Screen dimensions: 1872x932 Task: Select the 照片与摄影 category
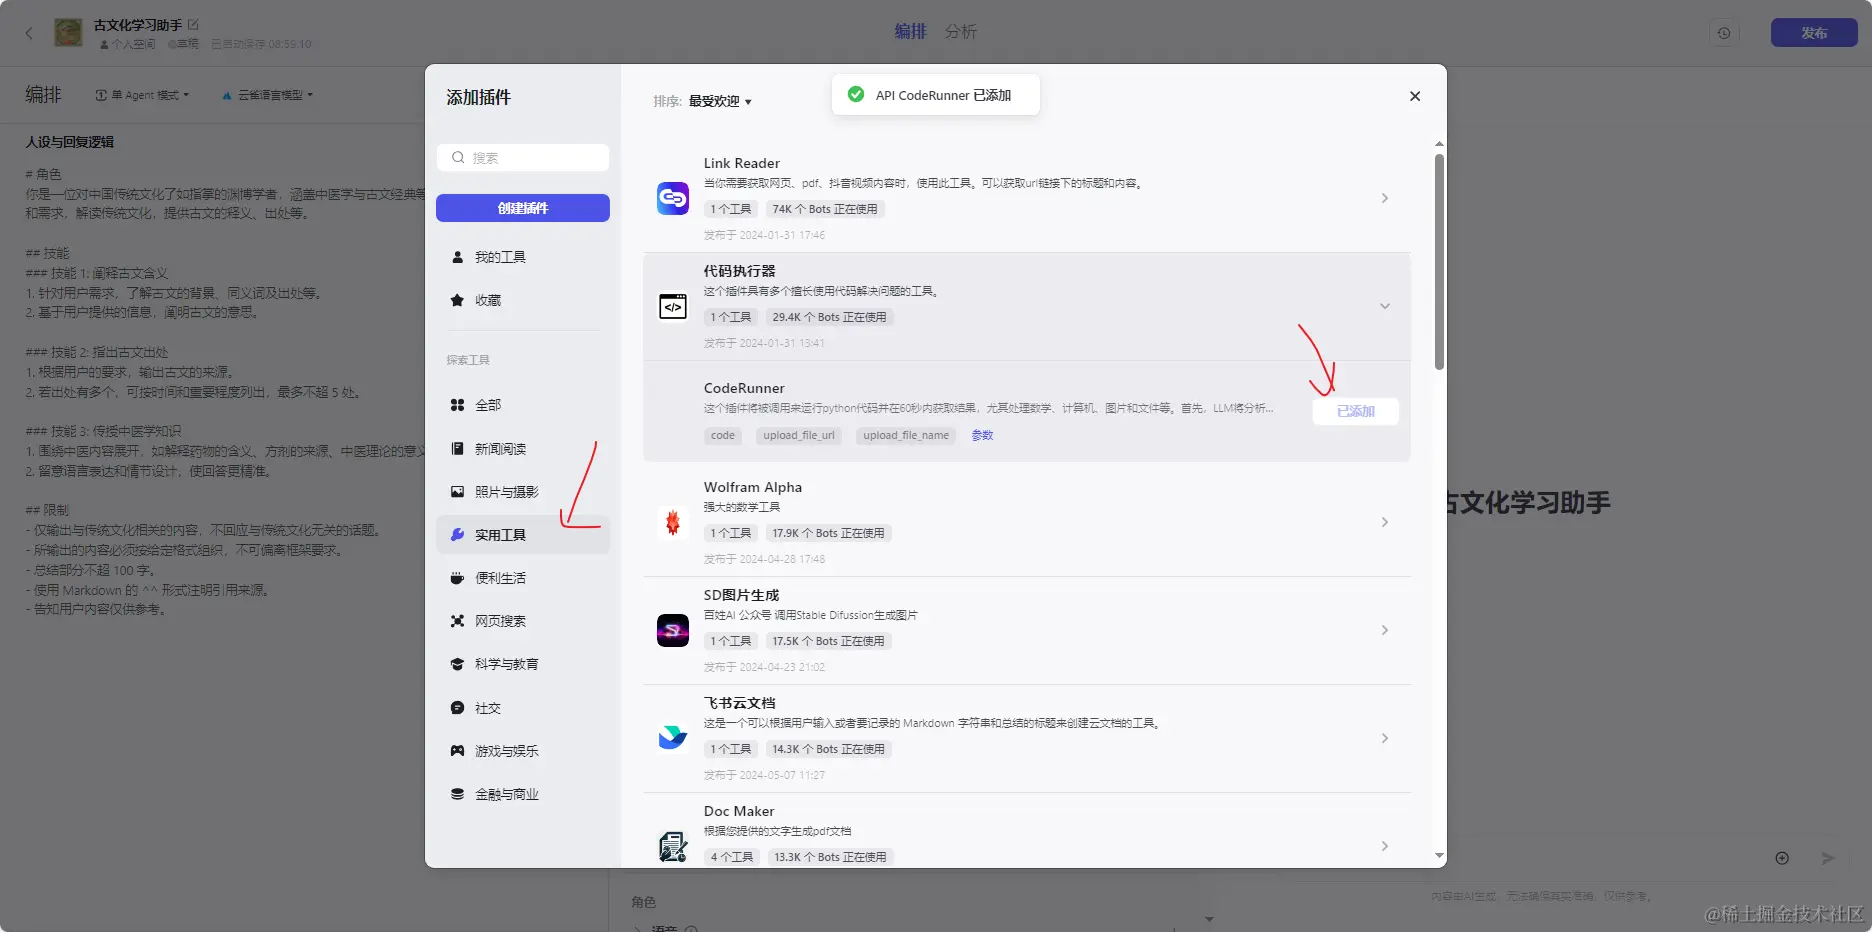click(x=523, y=492)
